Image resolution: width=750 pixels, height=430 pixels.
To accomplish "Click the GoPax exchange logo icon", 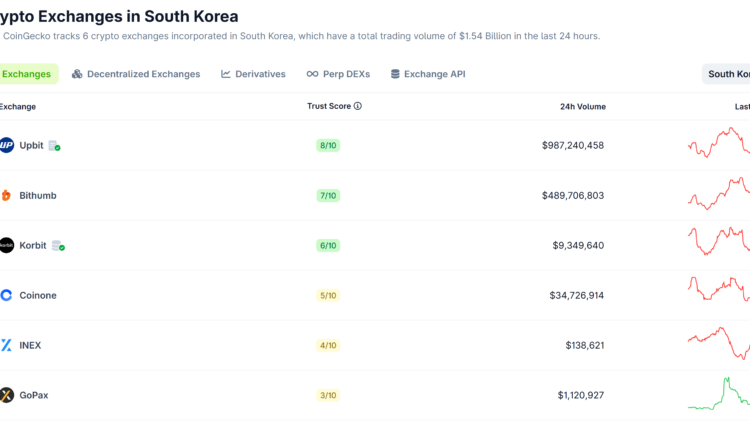I will pos(7,395).
